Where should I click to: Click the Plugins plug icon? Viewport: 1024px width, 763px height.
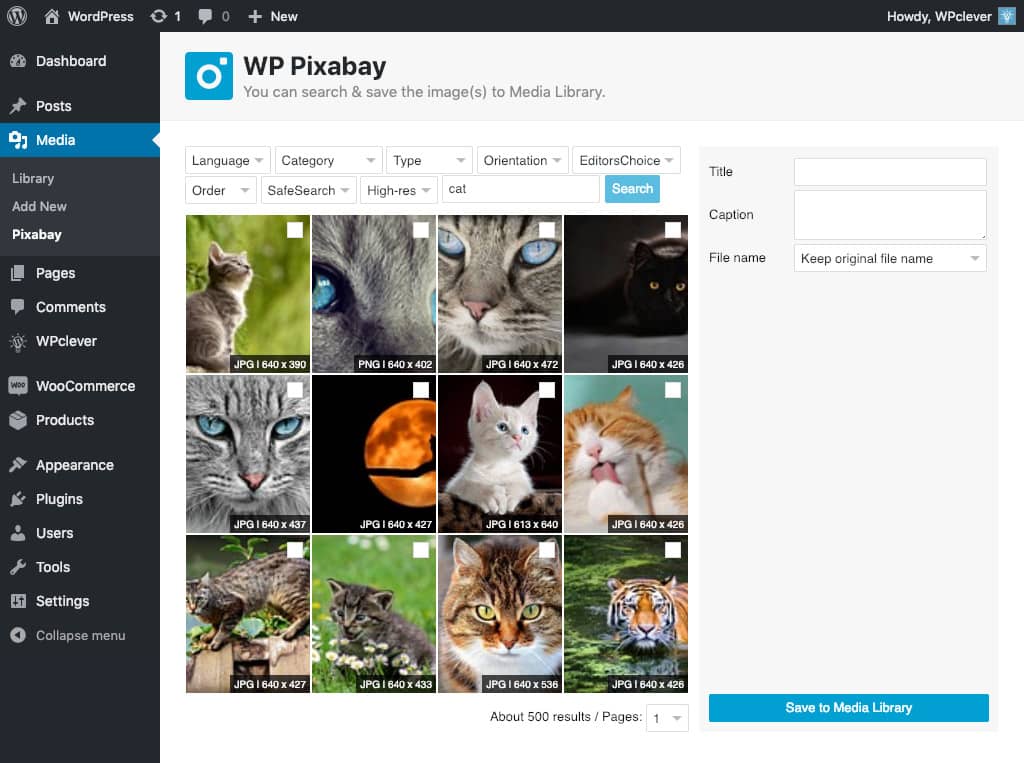18,499
